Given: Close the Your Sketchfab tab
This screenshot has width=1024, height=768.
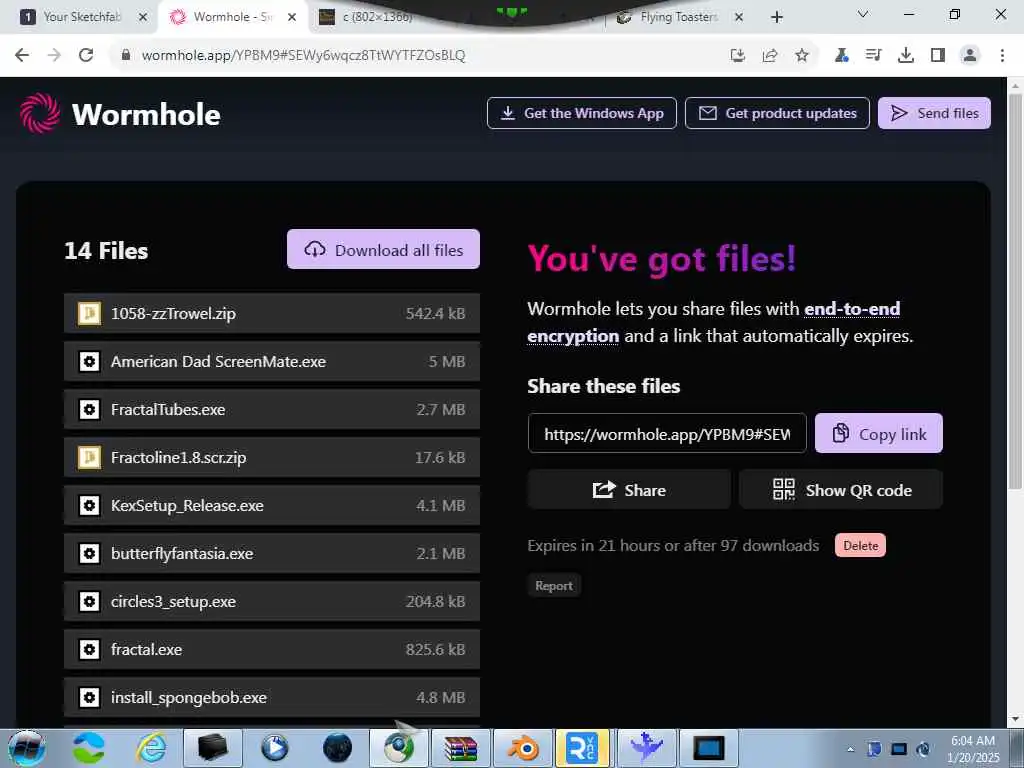Looking at the screenshot, I should (143, 17).
